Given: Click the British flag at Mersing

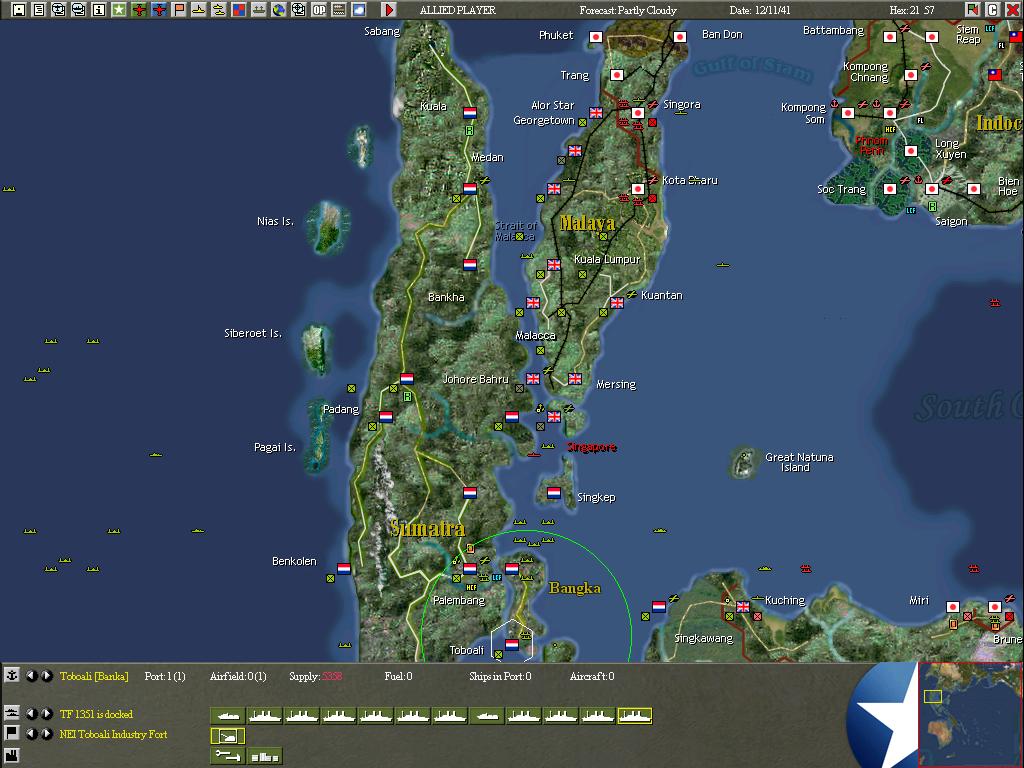Looking at the screenshot, I should (575, 378).
